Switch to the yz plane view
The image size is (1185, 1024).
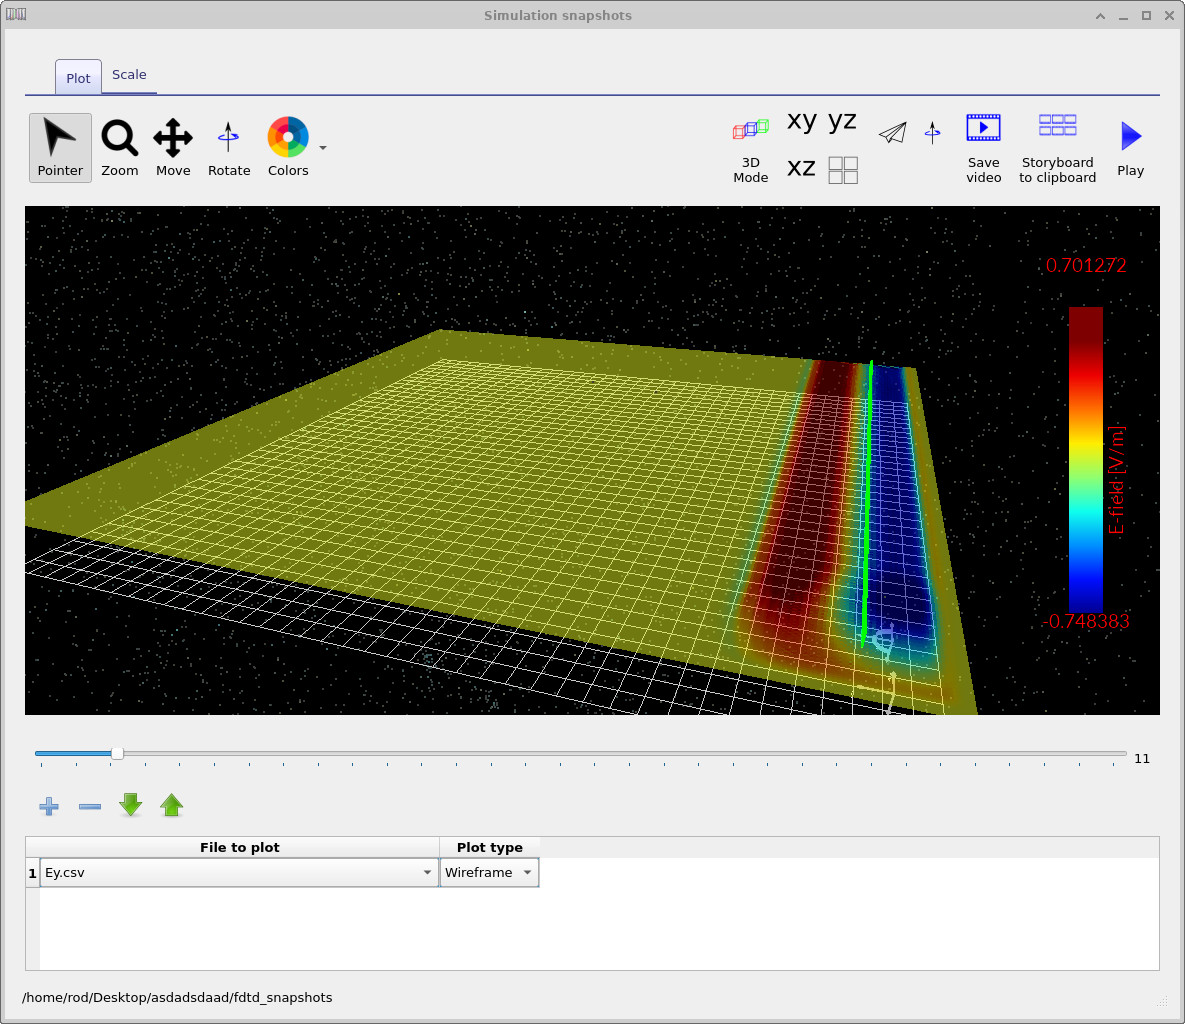[x=842, y=121]
